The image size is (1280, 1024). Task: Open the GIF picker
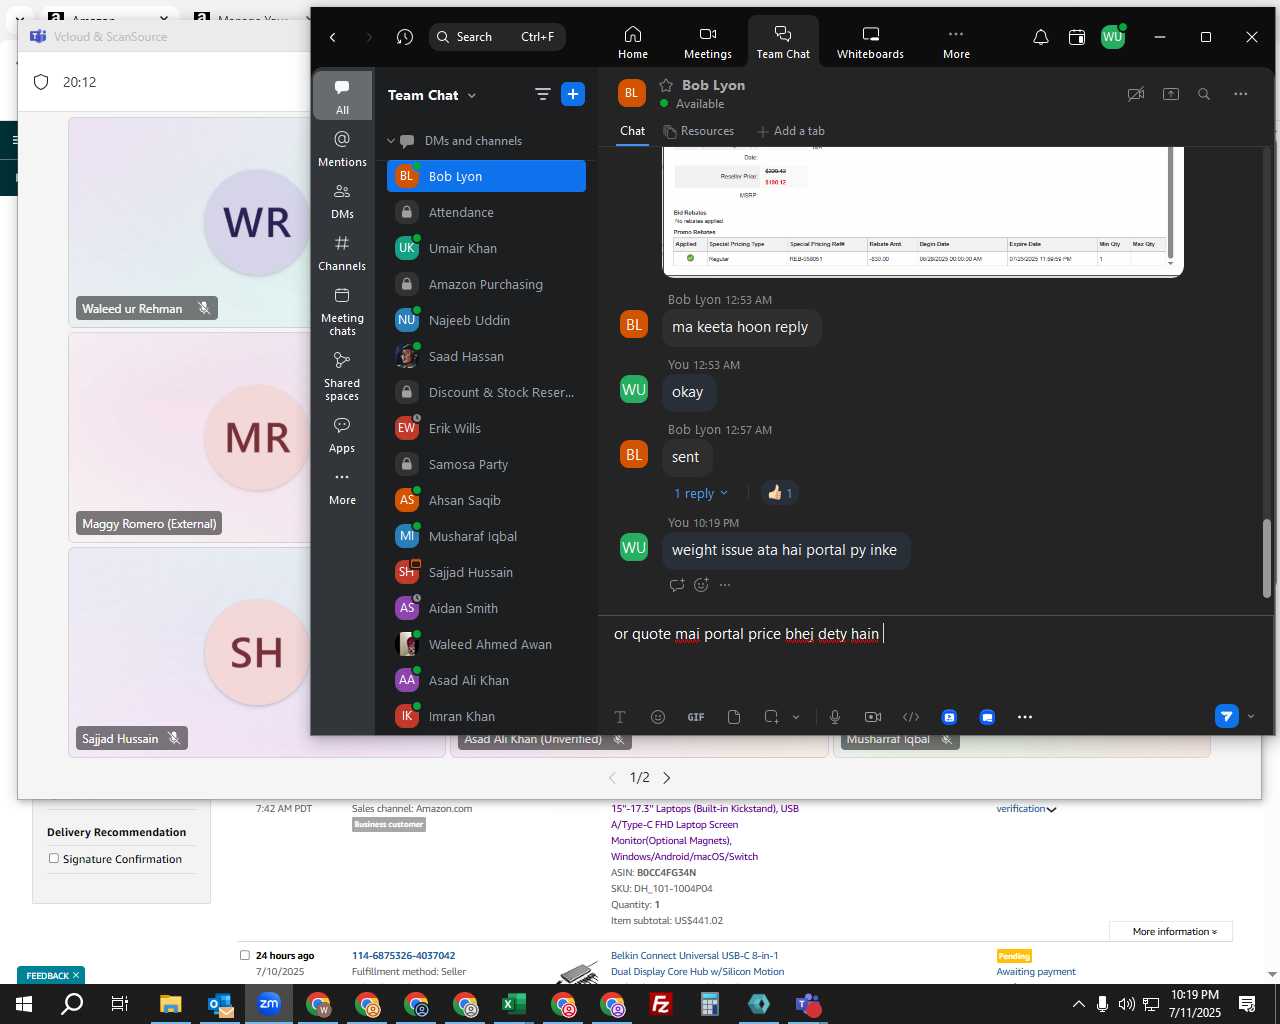pos(696,717)
